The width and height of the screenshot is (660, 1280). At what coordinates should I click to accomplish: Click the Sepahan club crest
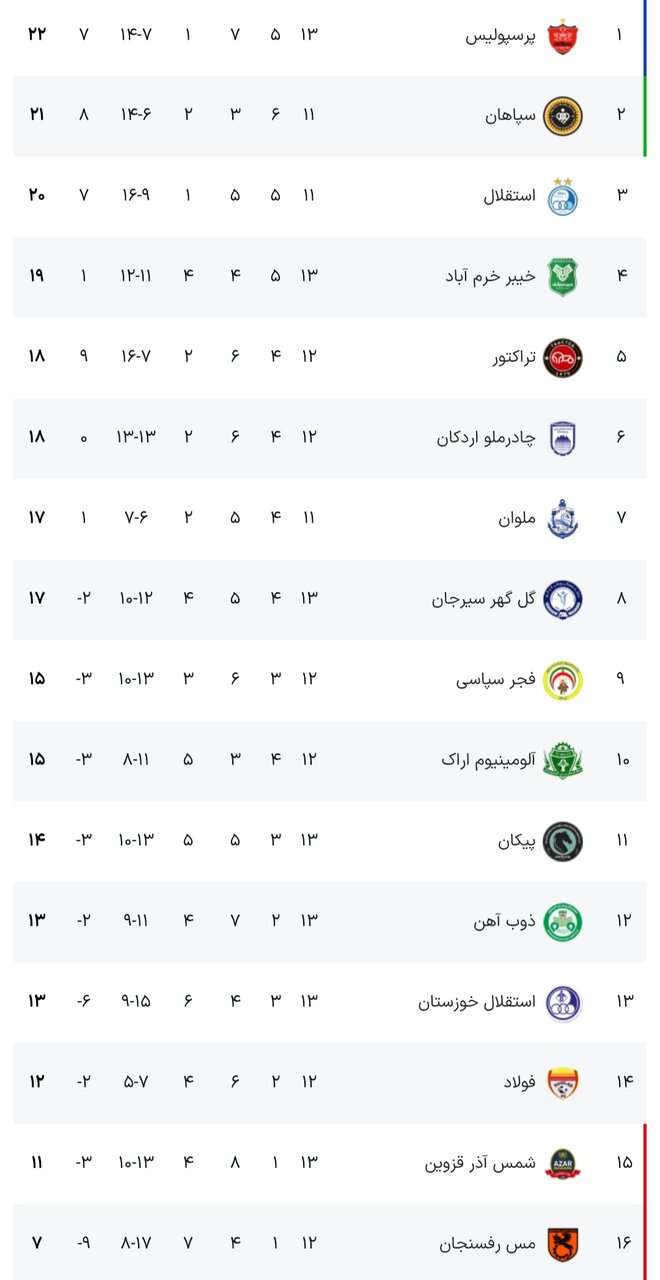click(x=562, y=115)
